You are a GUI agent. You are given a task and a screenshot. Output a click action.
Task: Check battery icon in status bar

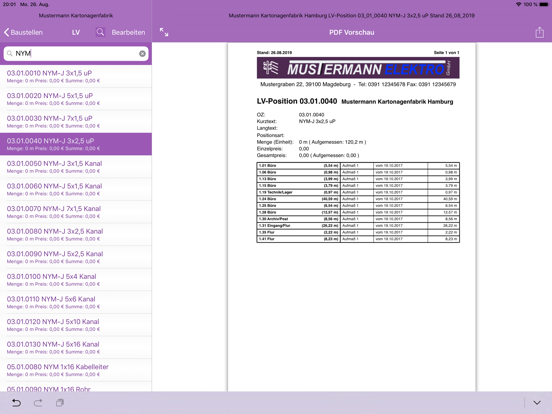coord(544,4)
